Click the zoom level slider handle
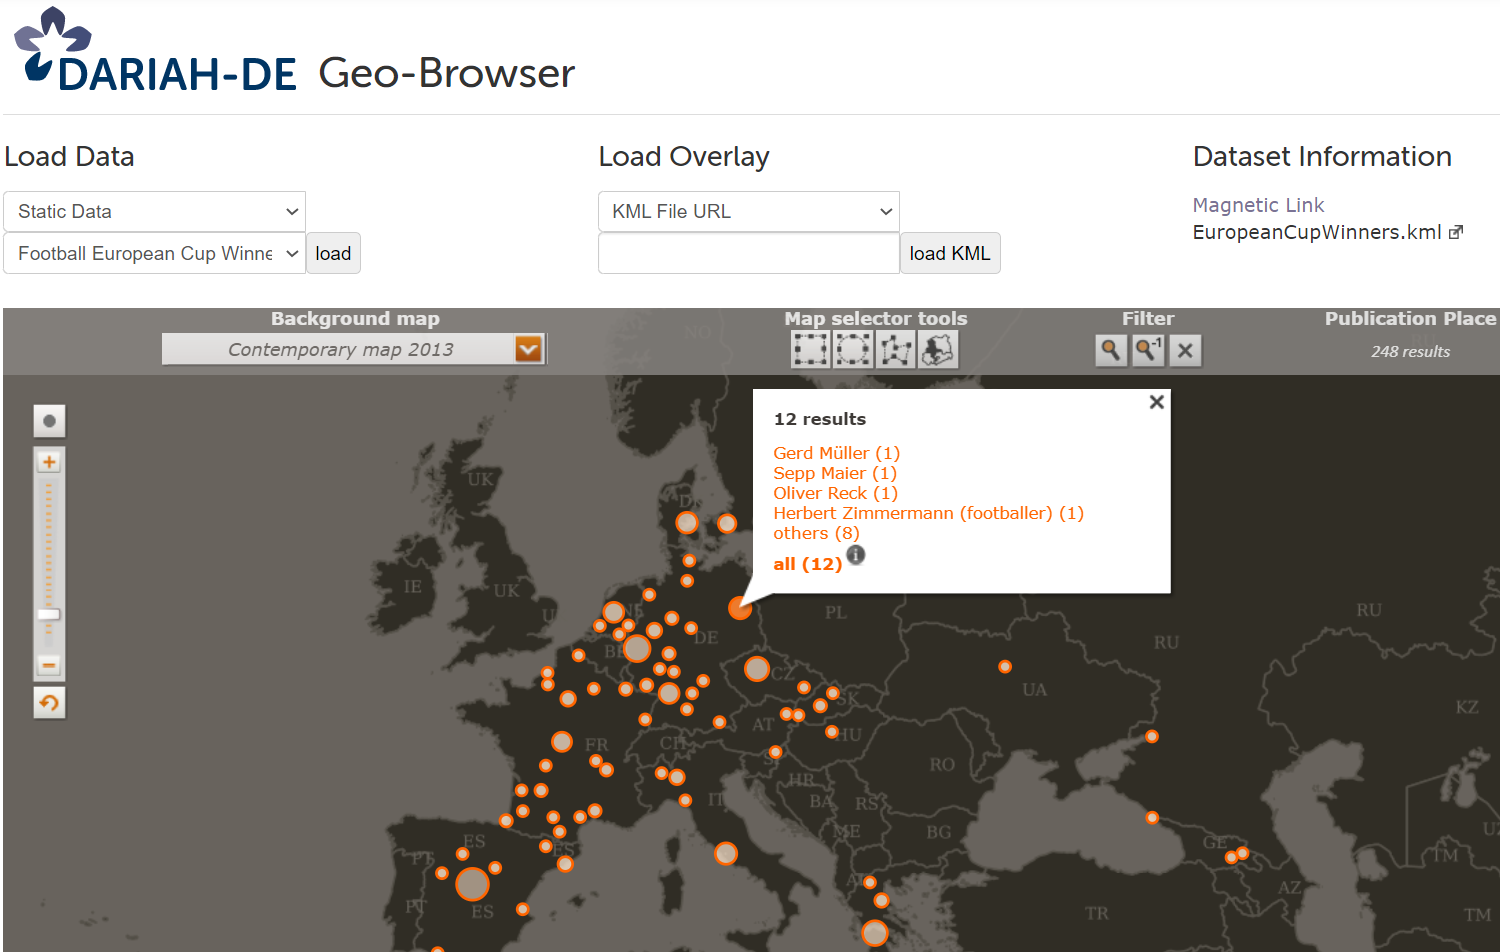Viewport: 1500px width, 952px height. click(x=48, y=616)
